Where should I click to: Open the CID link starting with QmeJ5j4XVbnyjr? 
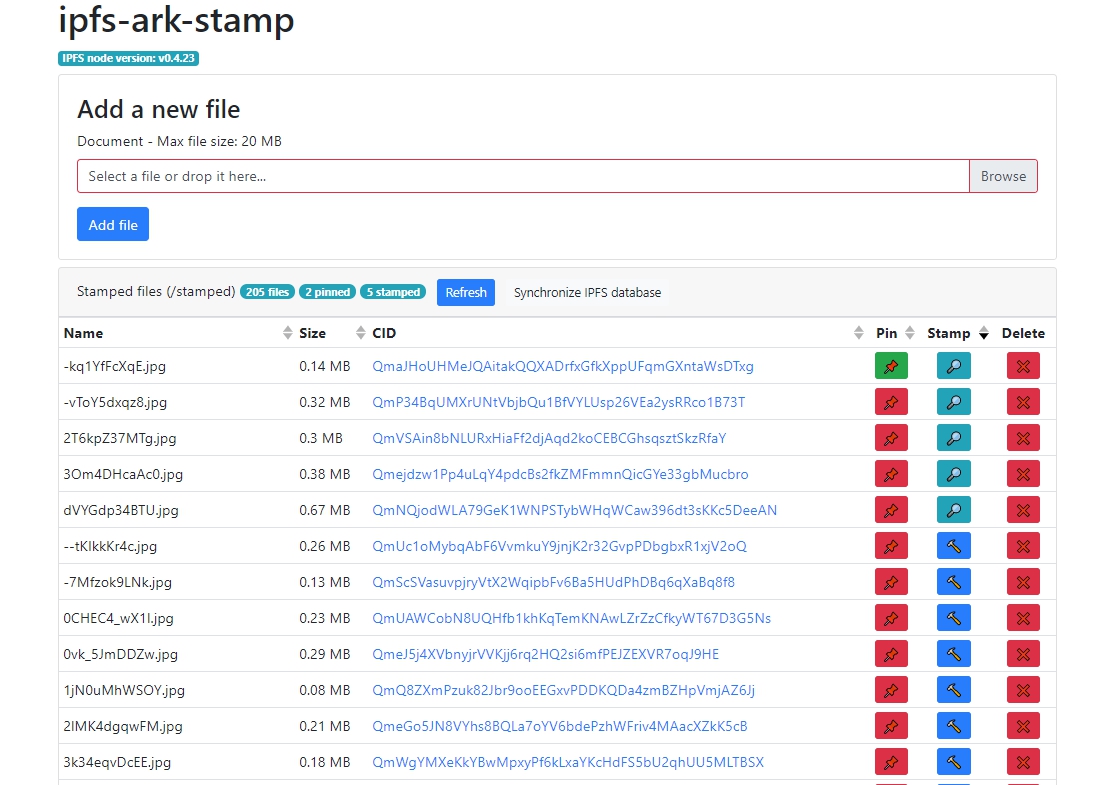tap(545, 653)
